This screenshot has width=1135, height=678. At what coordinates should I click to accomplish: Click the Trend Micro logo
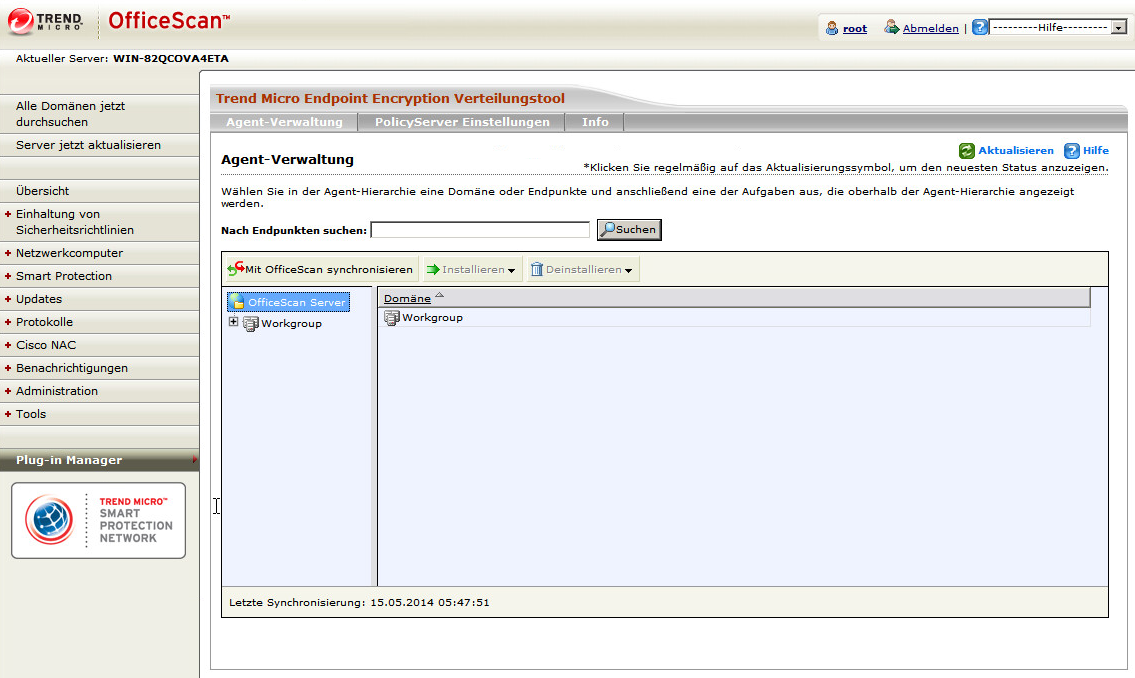[40, 20]
